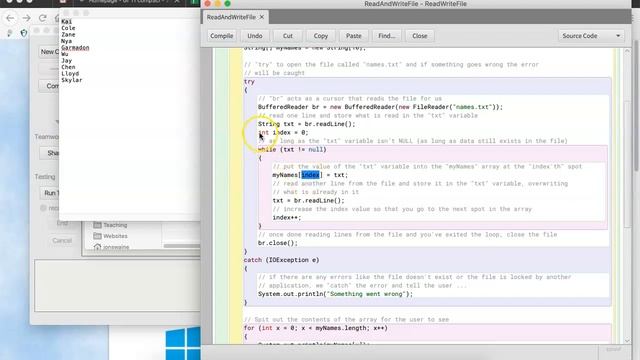
Task: Click the Close button in the editor toolbar
Action: pos(420,36)
